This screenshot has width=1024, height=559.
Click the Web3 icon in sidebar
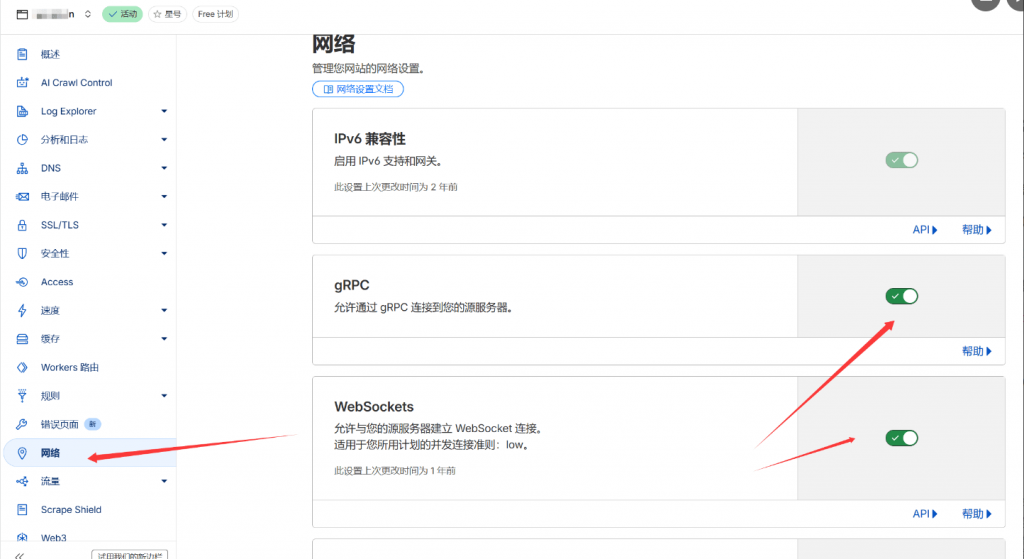tap(22, 538)
